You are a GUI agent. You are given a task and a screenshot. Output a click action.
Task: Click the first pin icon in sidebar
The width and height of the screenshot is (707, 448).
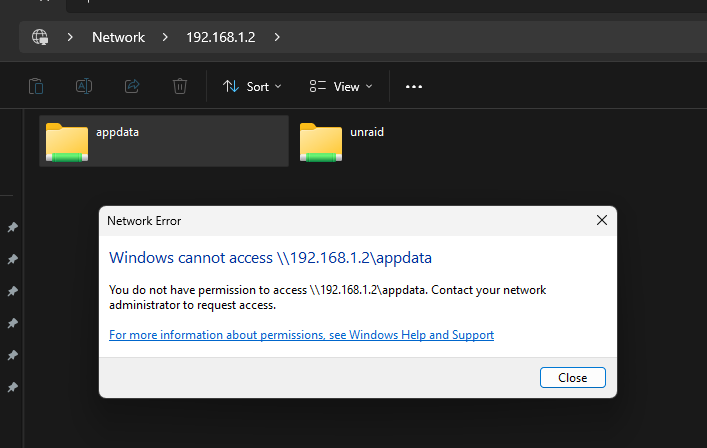(x=13, y=227)
